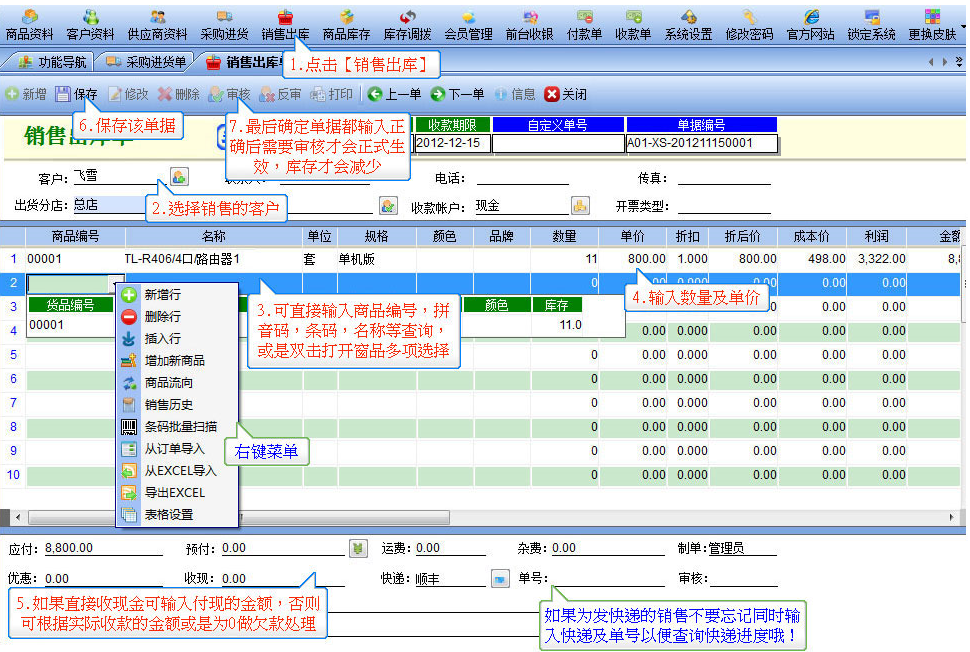Open 供应商资料 module
The height and width of the screenshot is (652, 970).
pyautogui.click(x=157, y=25)
